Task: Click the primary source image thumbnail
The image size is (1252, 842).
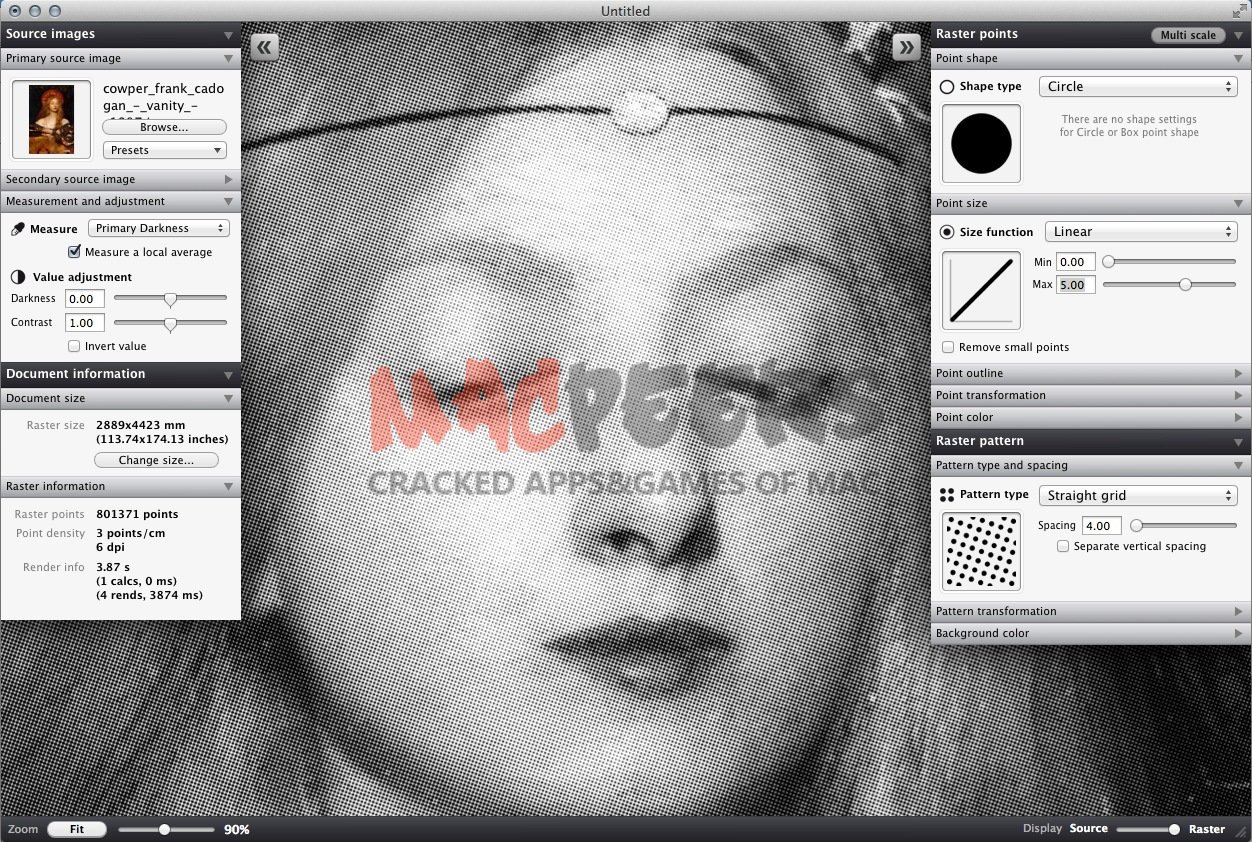Action: click(x=52, y=118)
